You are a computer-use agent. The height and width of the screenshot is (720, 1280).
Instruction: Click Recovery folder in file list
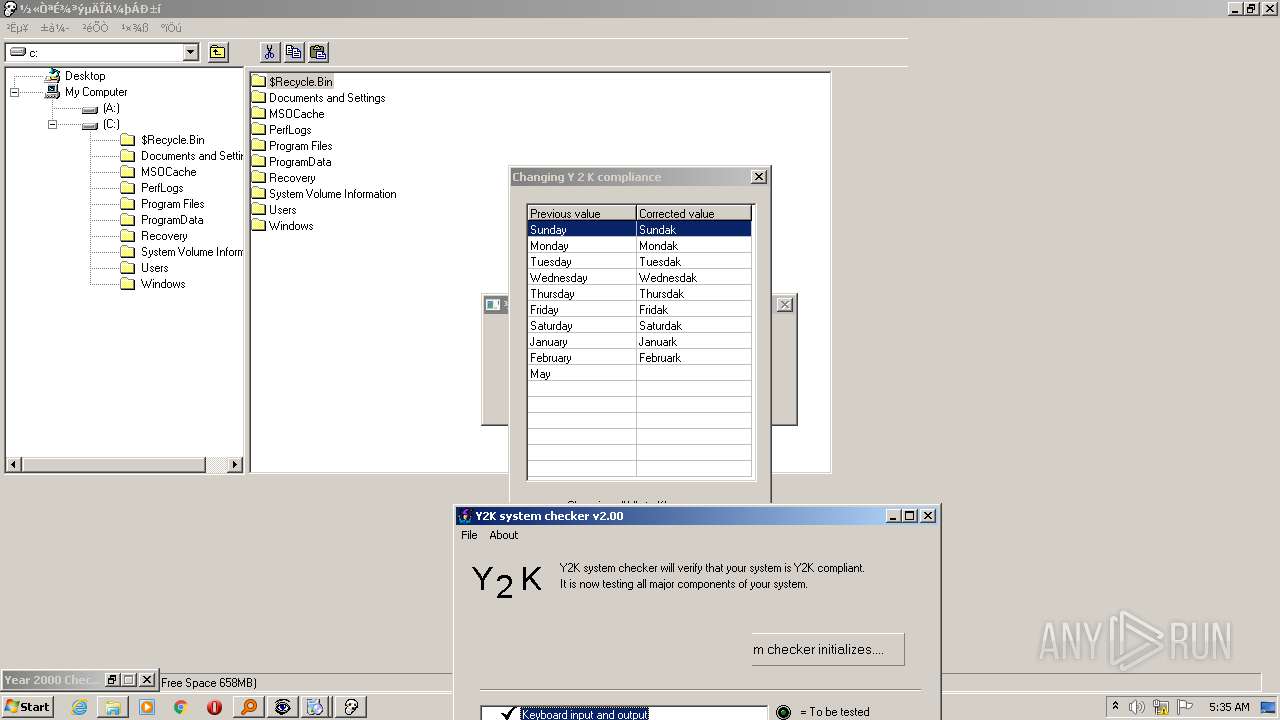point(292,178)
